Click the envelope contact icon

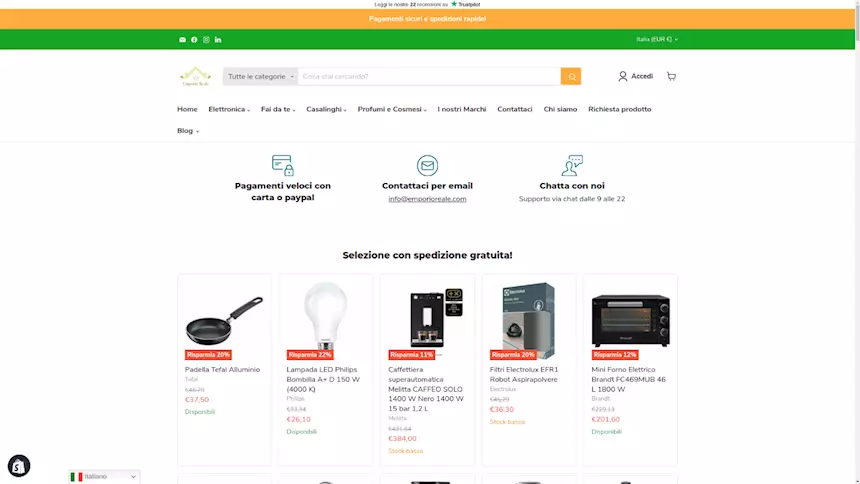pyautogui.click(x=427, y=165)
